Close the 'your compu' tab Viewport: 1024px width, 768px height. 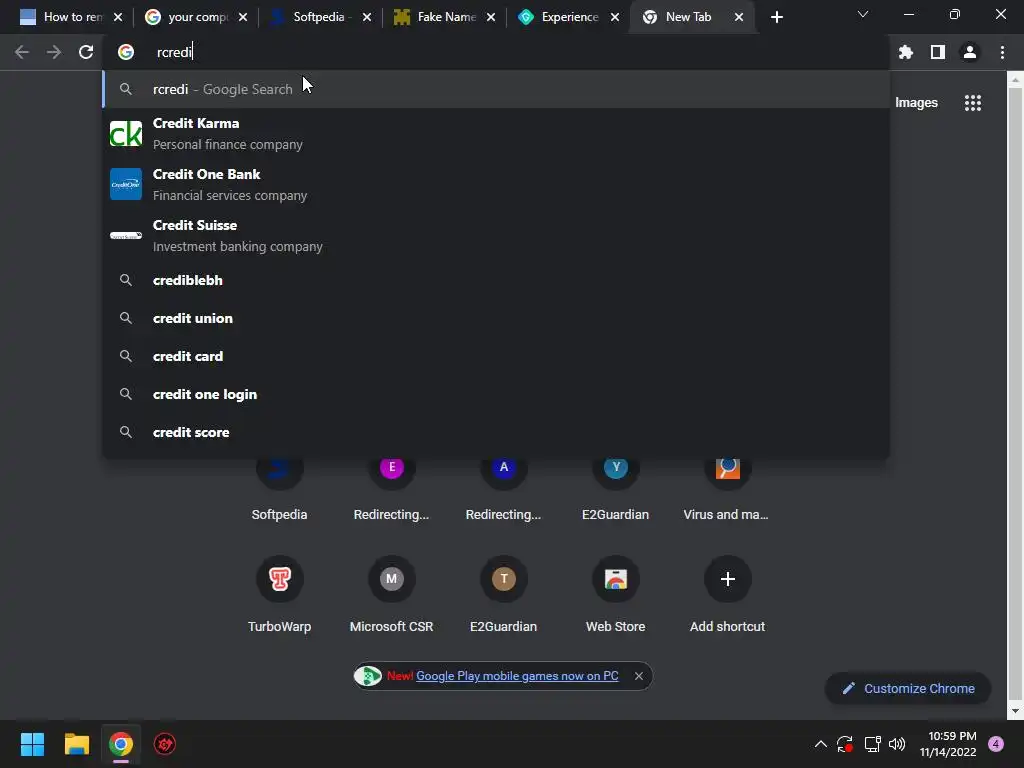coord(243,17)
